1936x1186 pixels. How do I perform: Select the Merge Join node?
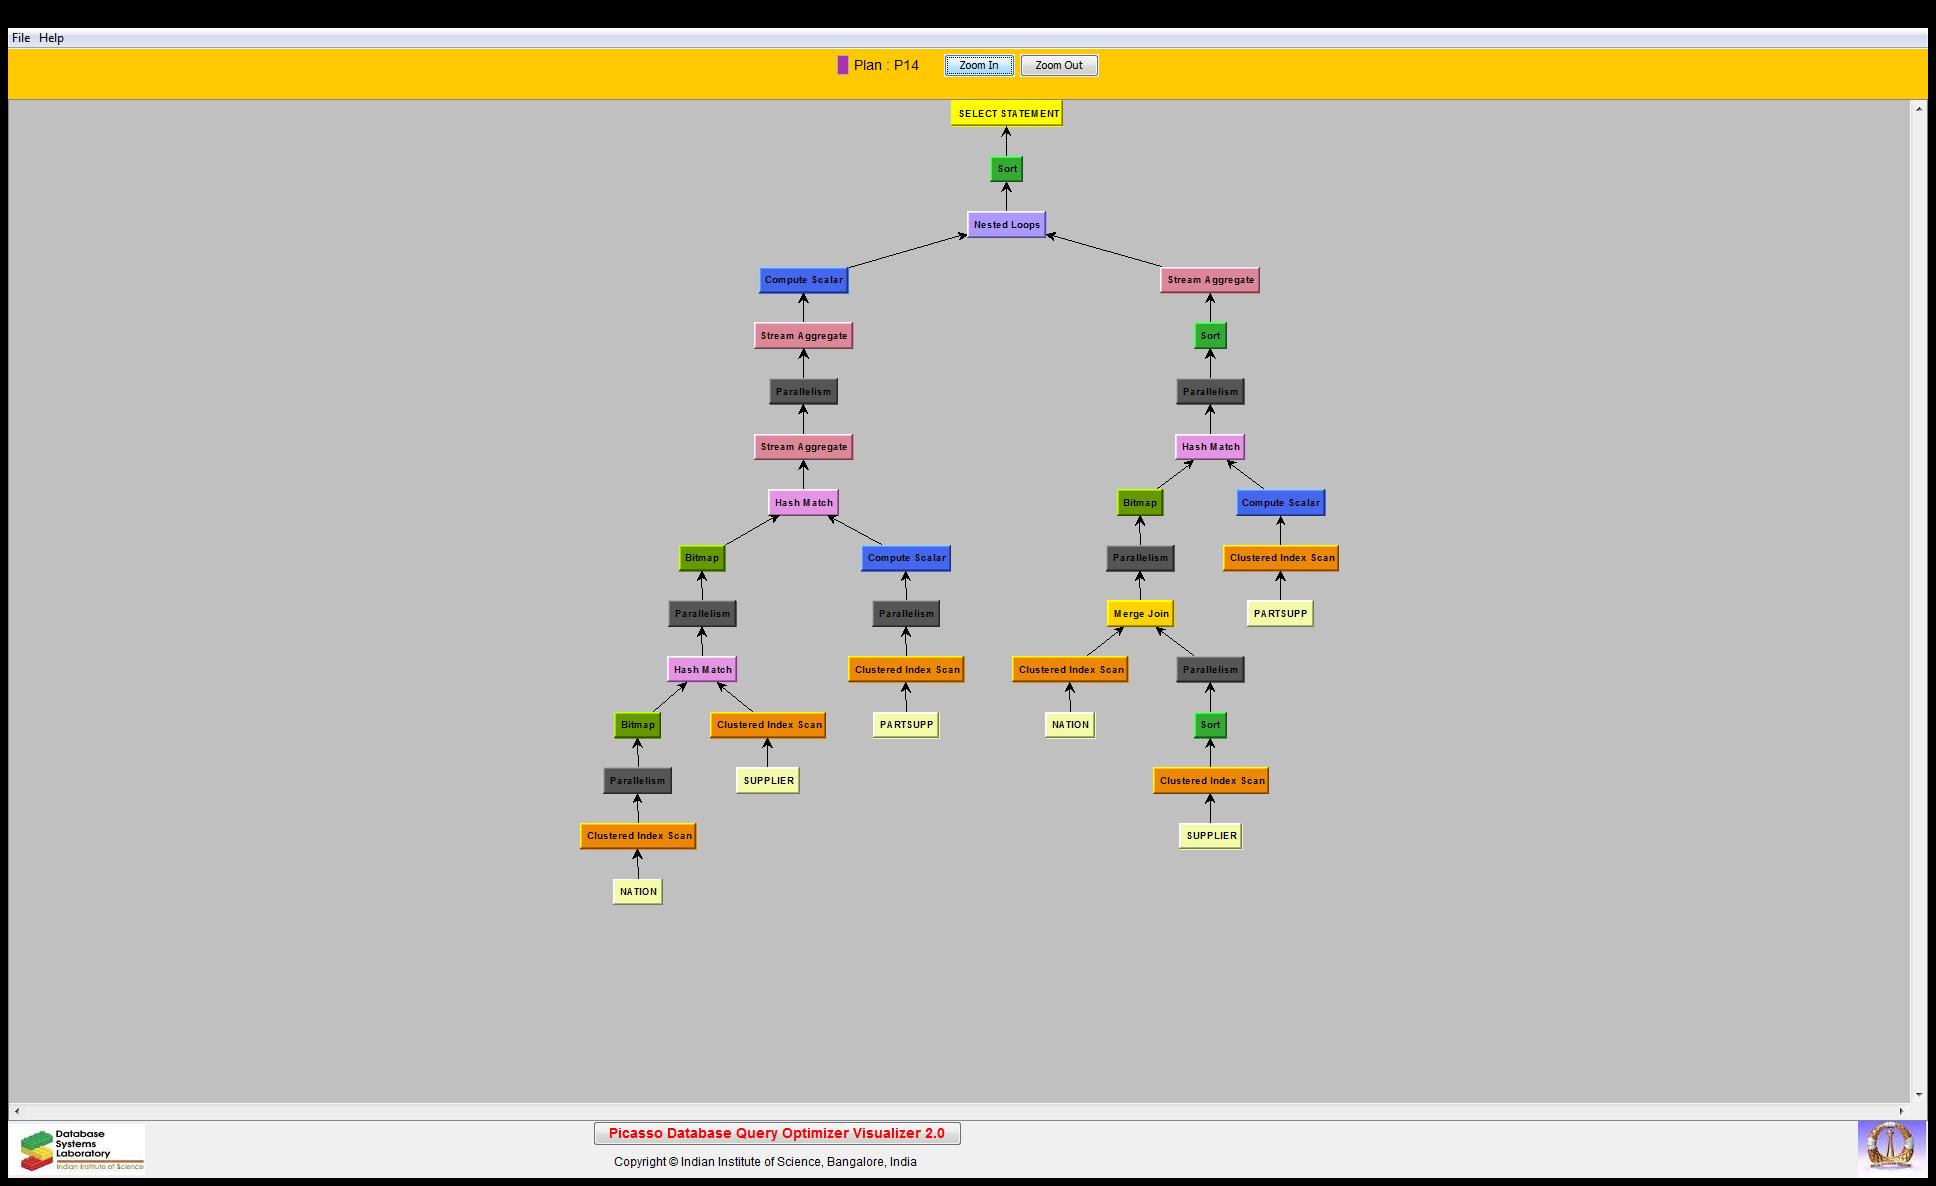(x=1140, y=613)
